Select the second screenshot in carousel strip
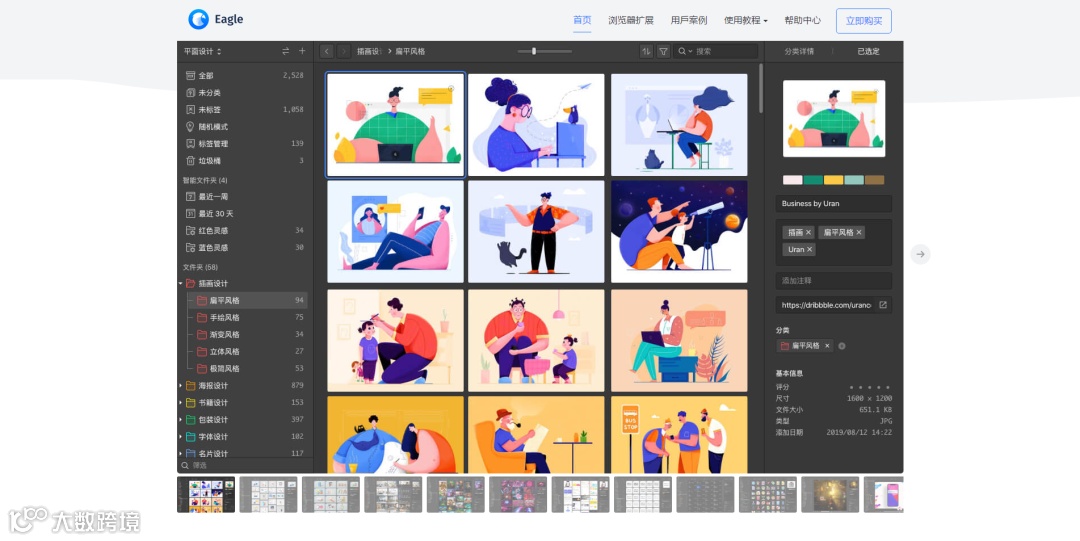Screen dimensions: 1080x541 click(268, 494)
